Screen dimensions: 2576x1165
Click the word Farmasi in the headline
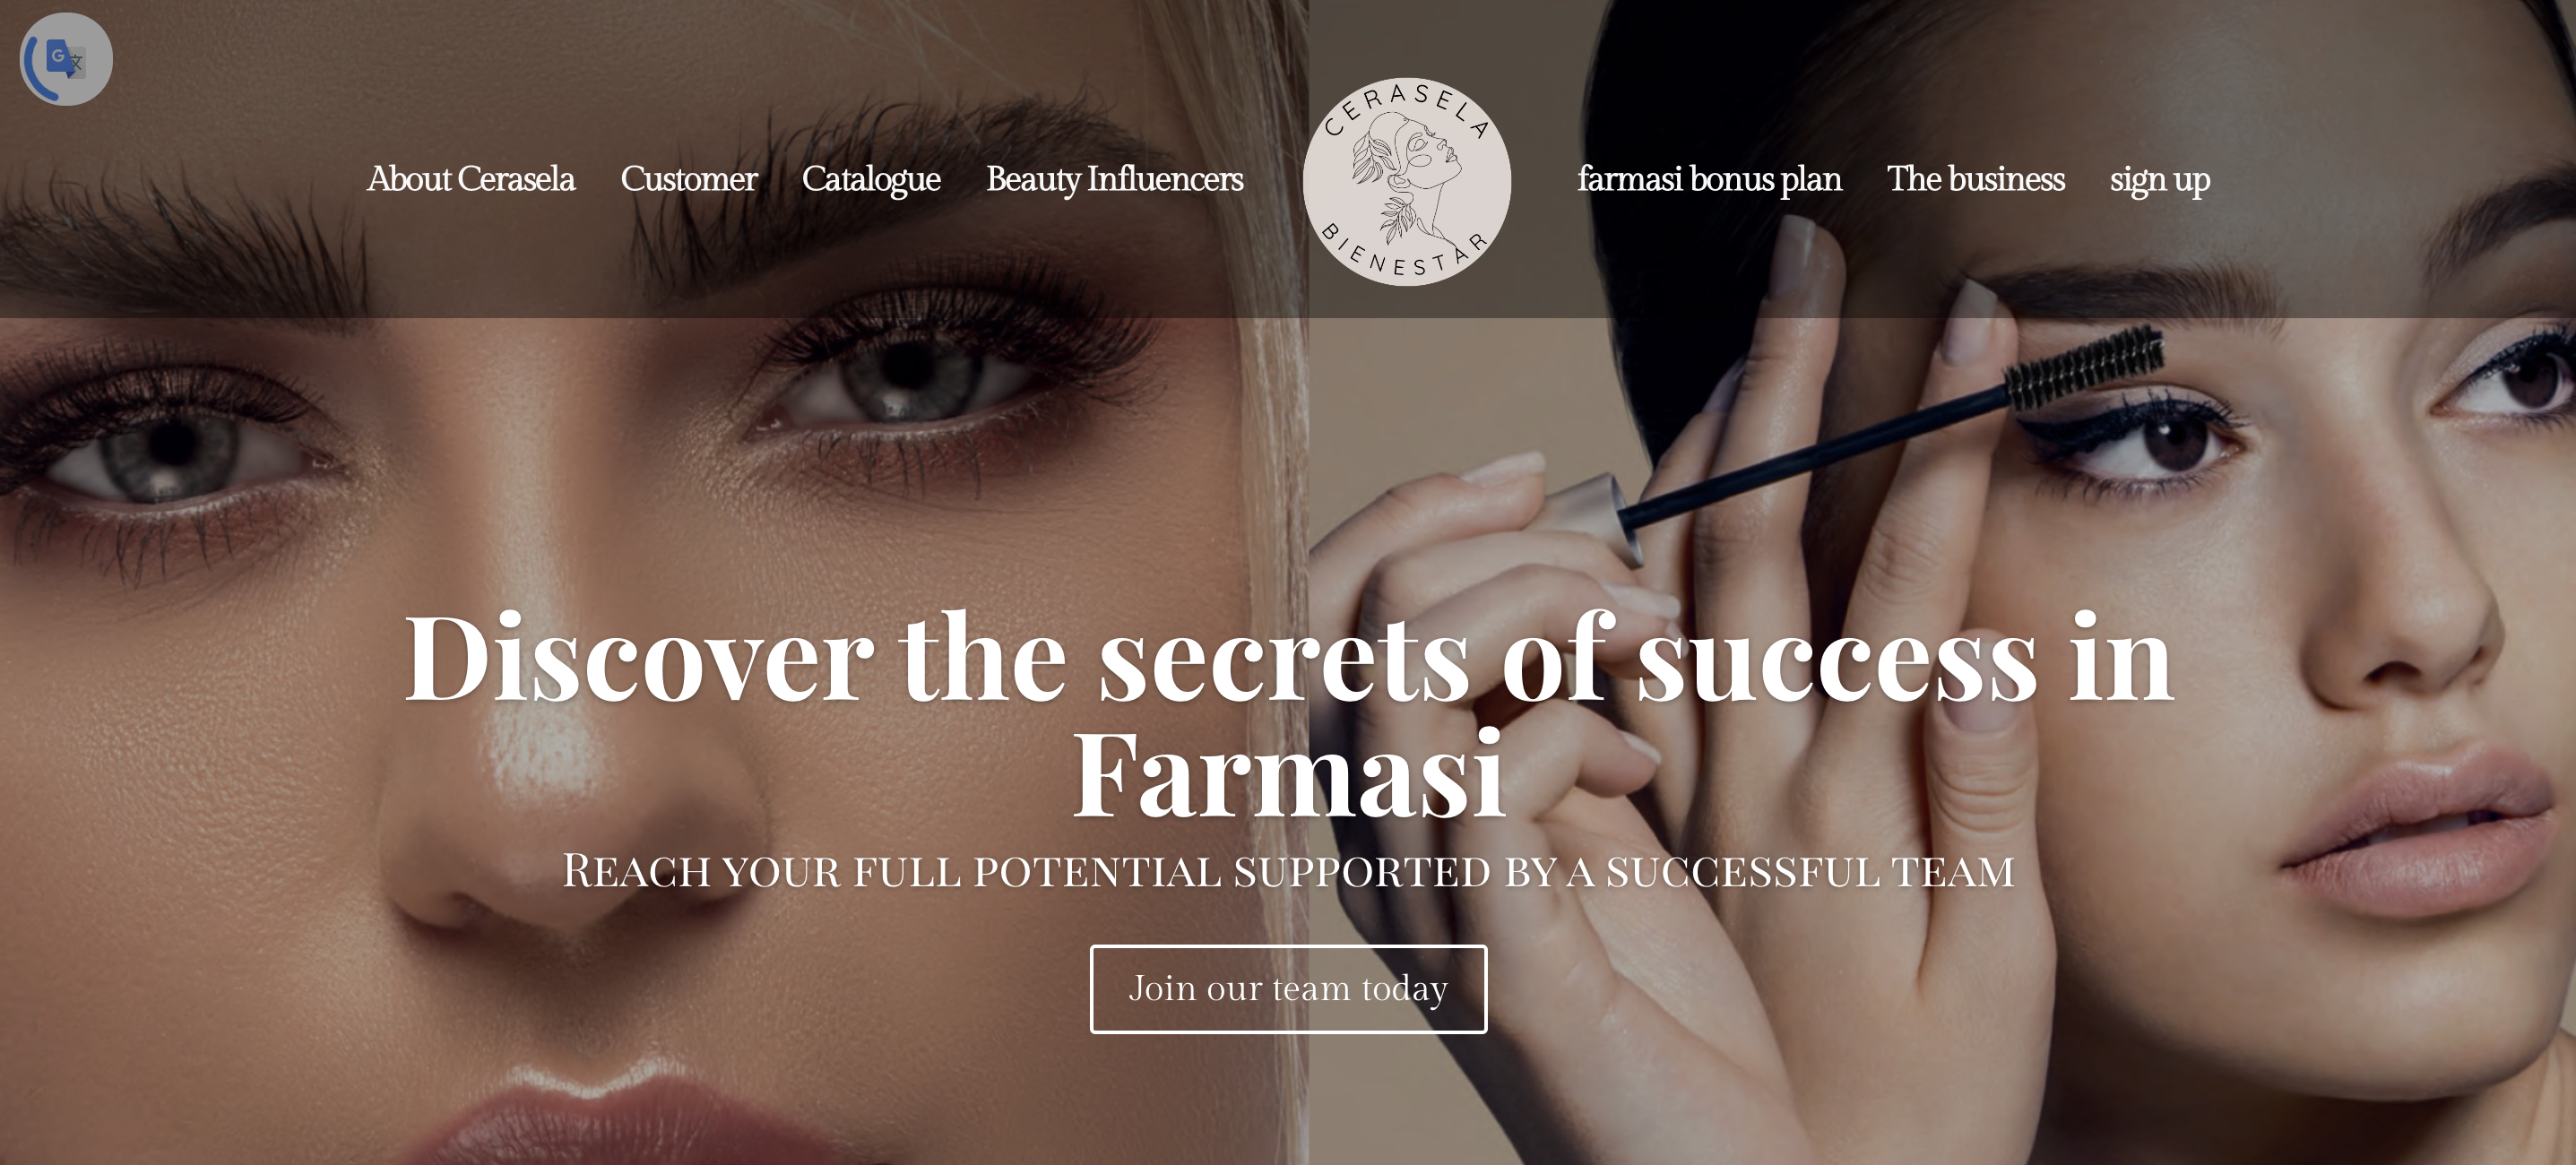coord(1288,773)
